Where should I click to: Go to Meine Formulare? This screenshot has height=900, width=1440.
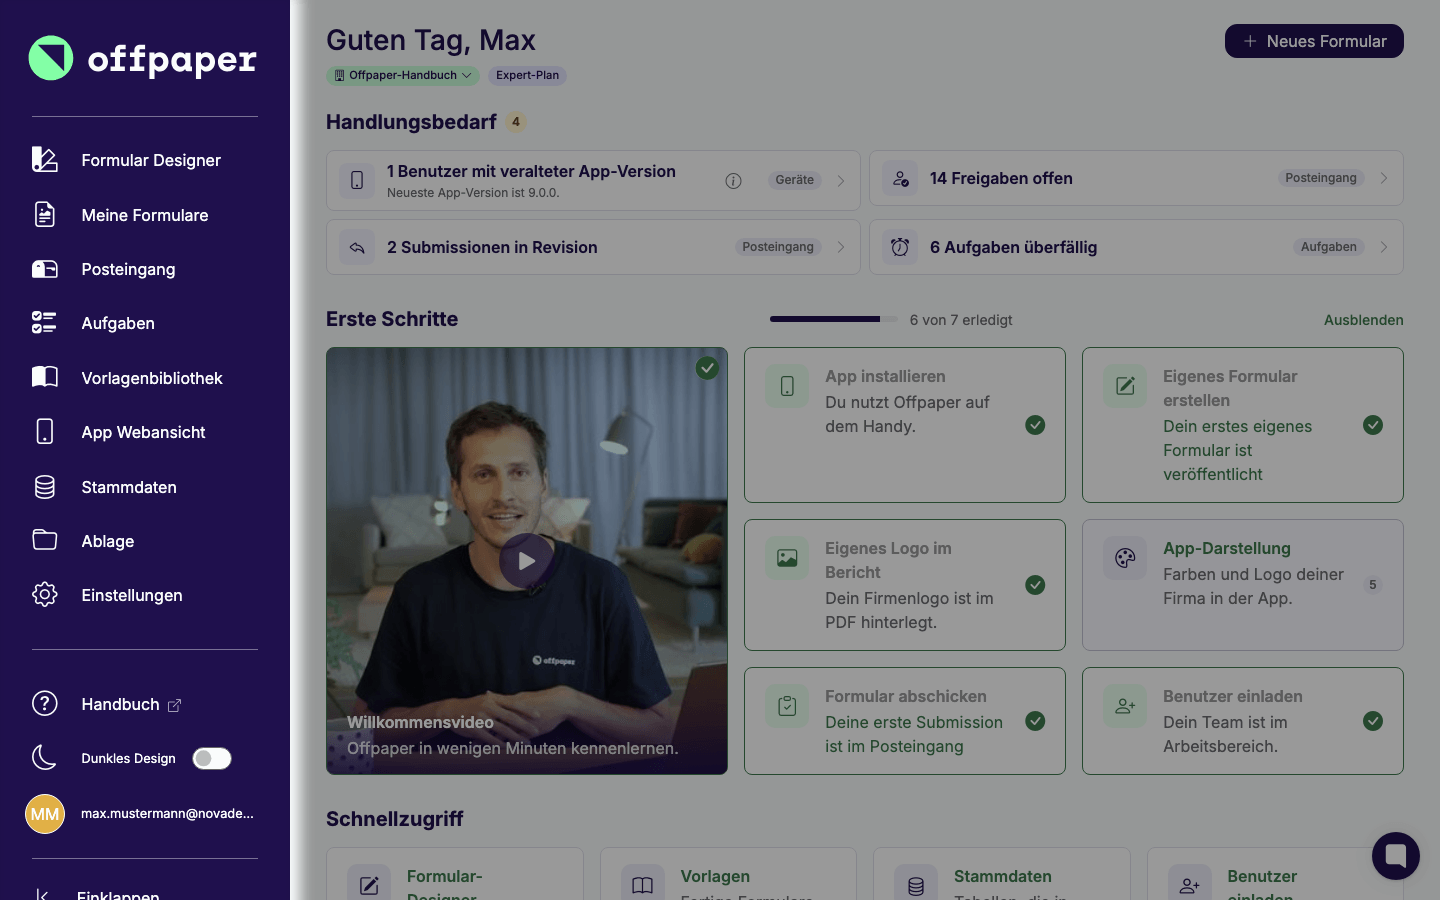[145, 215]
